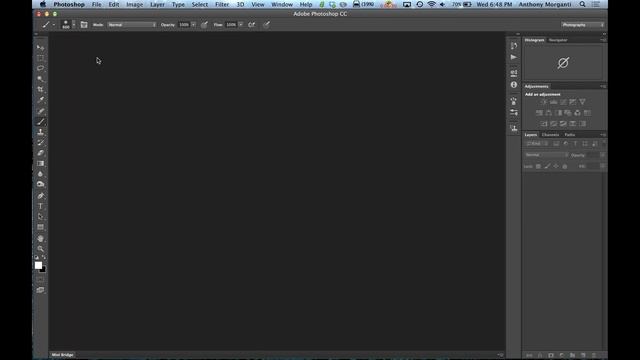The width and height of the screenshot is (640, 360).
Task: Enable airbrush-style build-up
Action: (x=251, y=25)
